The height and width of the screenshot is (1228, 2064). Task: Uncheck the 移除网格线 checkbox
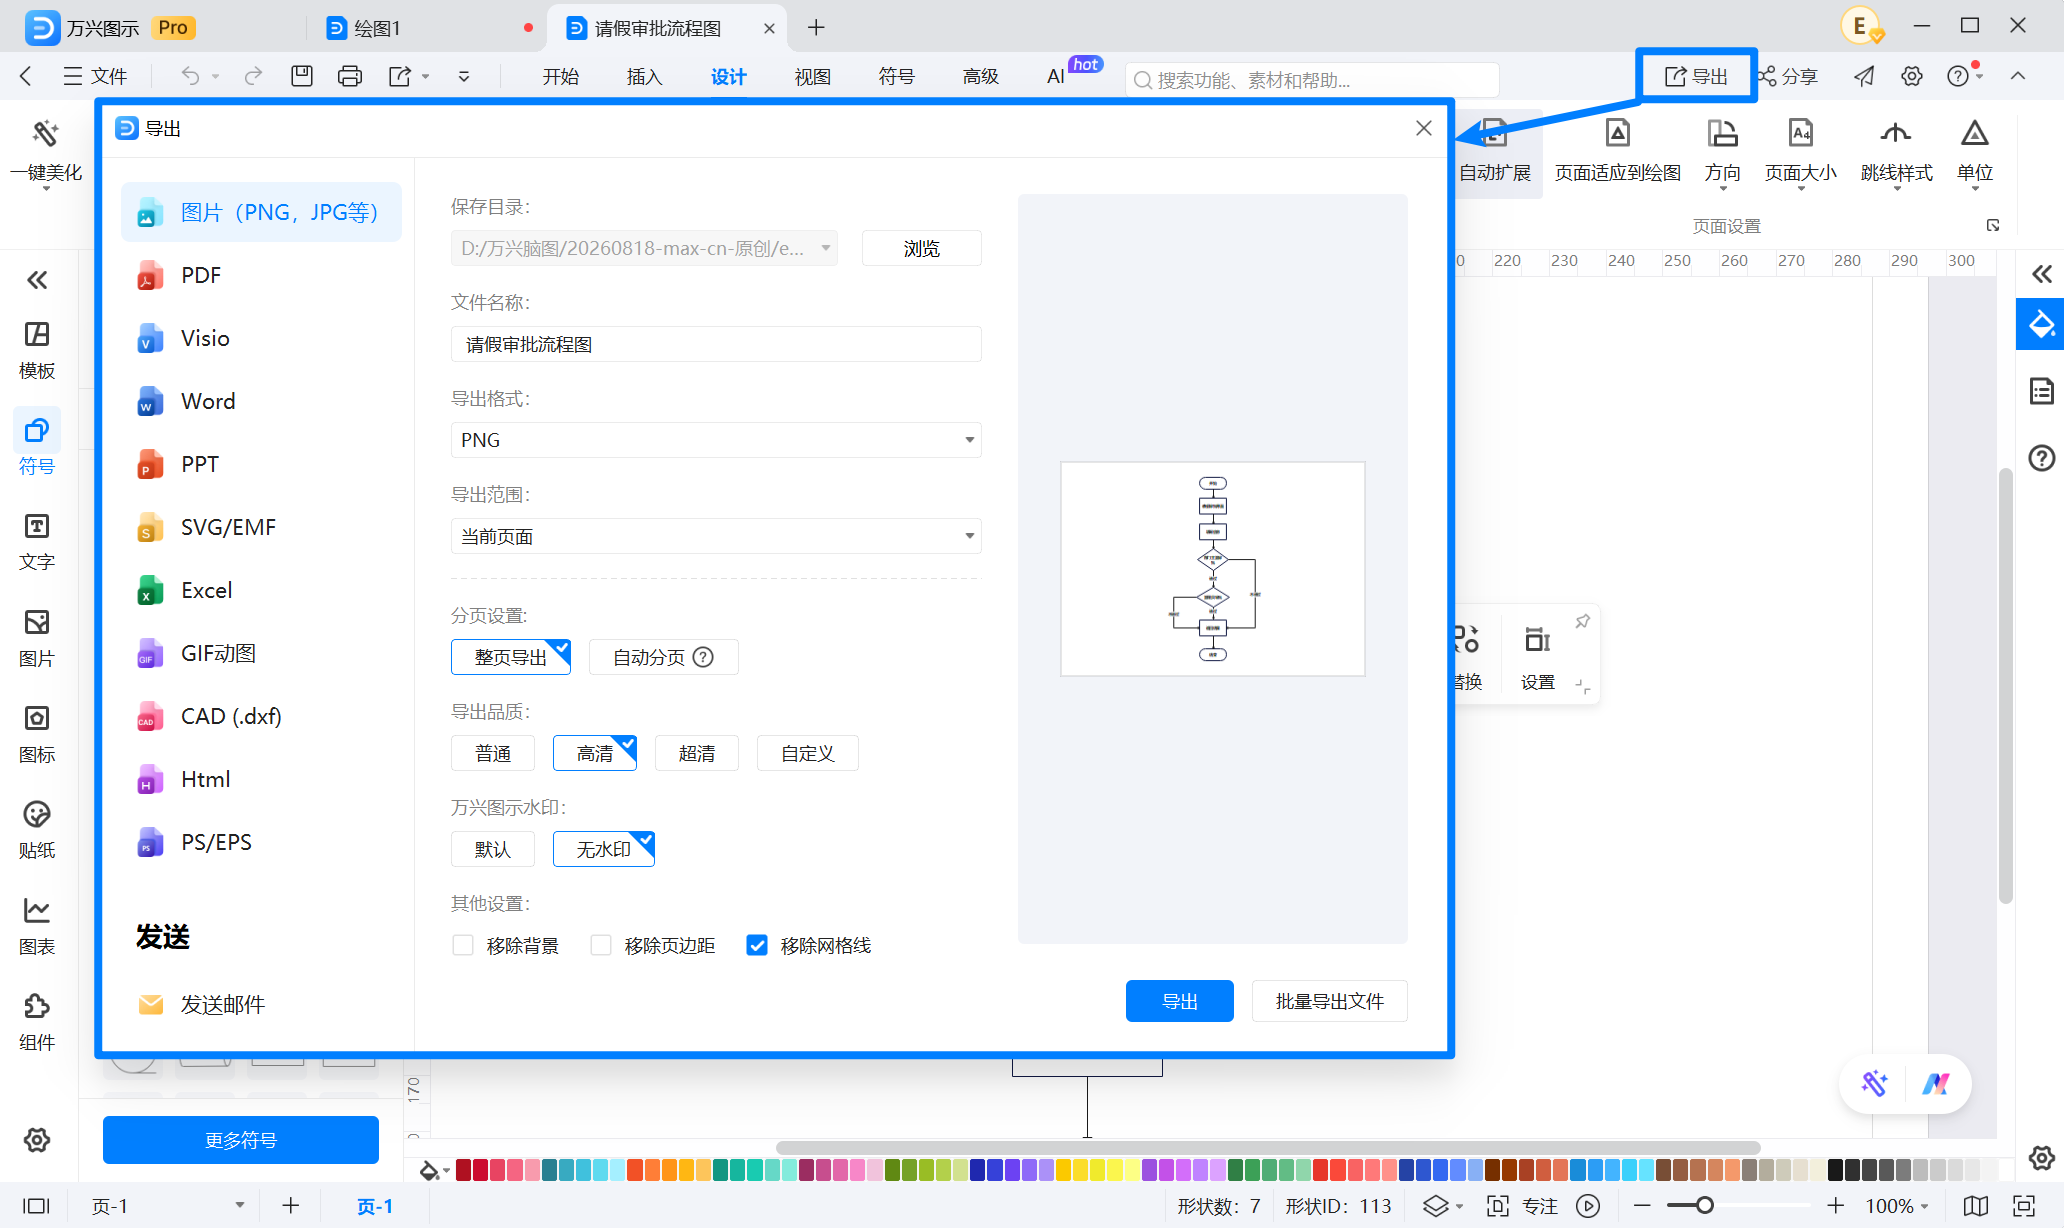pos(757,945)
